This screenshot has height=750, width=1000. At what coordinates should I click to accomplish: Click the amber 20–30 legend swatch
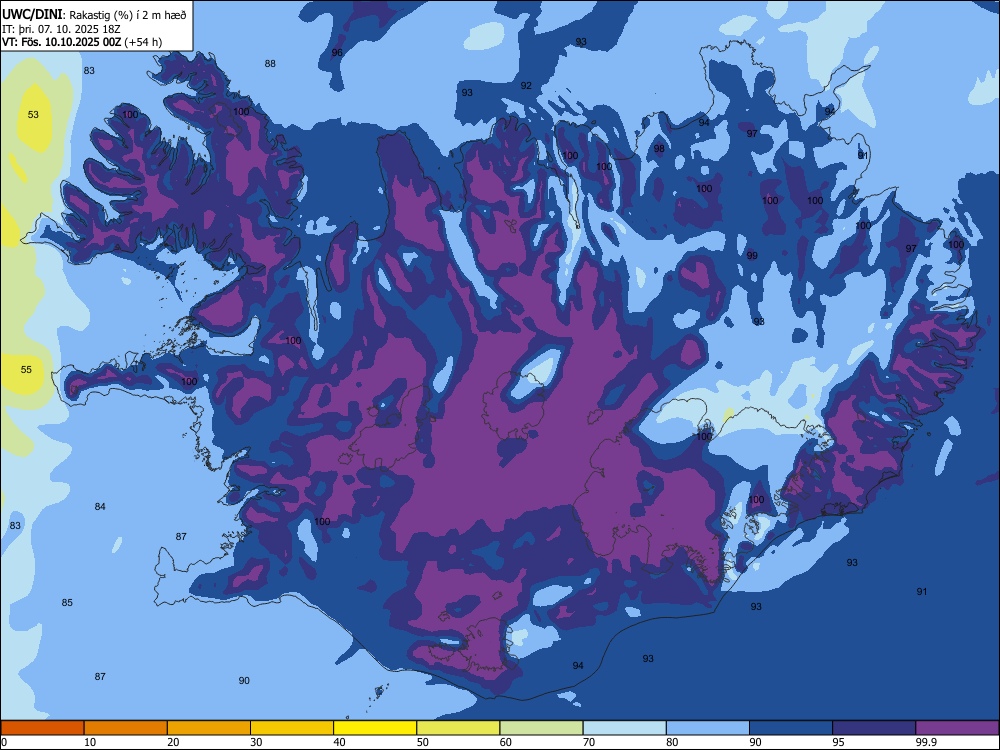(x=209, y=728)
